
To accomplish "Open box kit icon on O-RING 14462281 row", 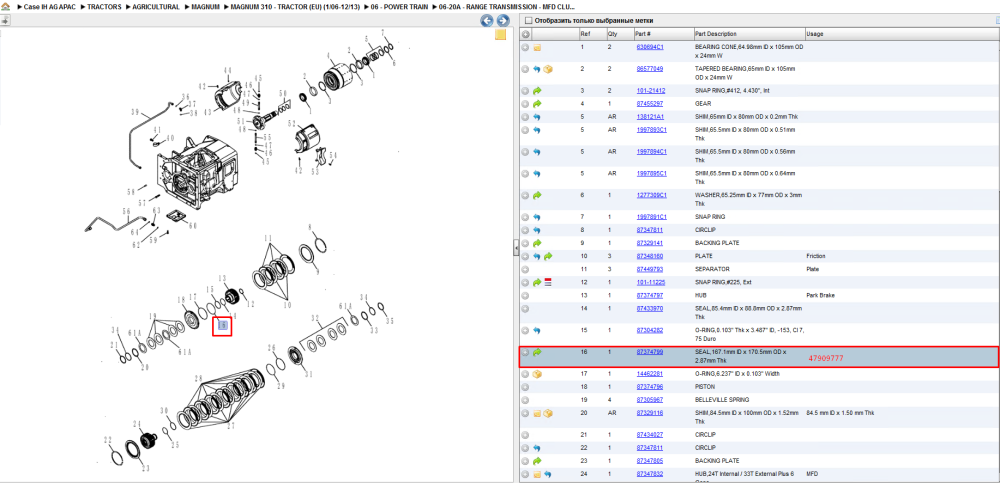I will [x=537, y=374].
